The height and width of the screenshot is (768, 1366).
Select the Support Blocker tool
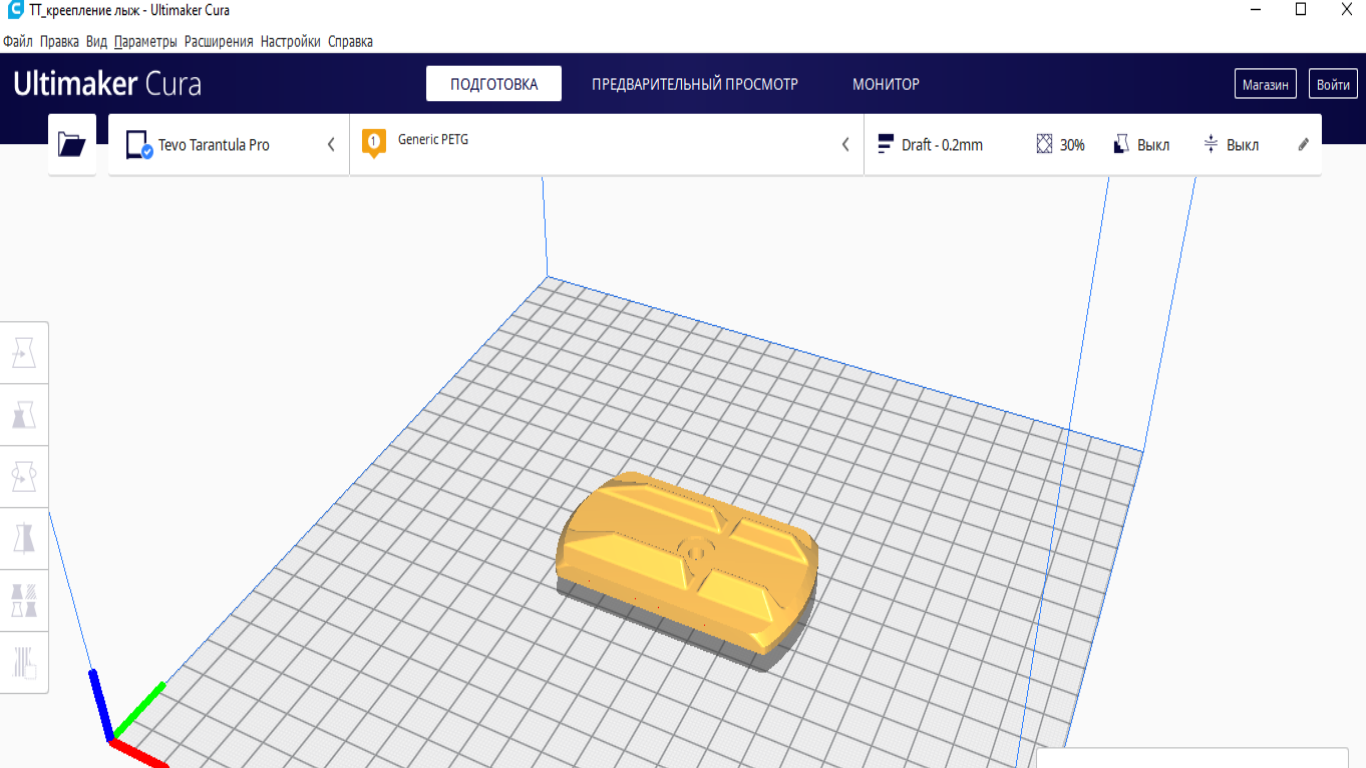[x=24, y=662]
